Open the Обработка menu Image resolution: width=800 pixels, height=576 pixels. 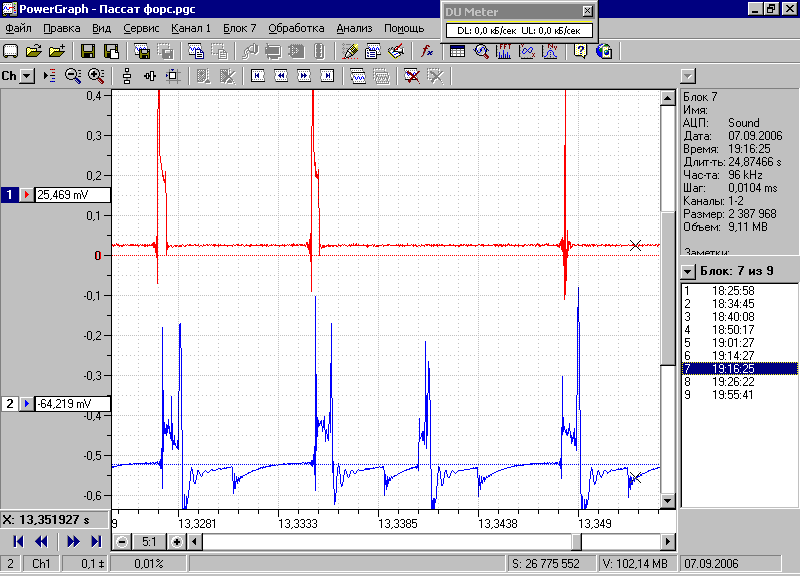pyautogui.click(x=296, y=29)
